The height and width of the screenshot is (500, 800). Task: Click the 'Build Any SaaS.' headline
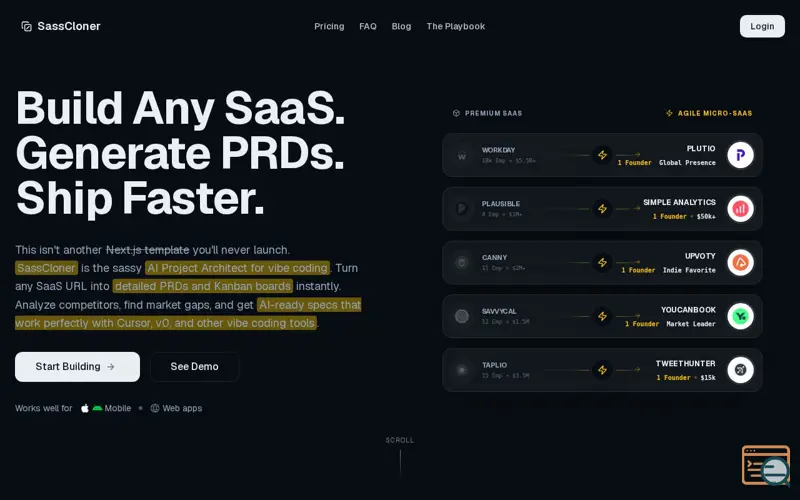[x=181, y=108]
